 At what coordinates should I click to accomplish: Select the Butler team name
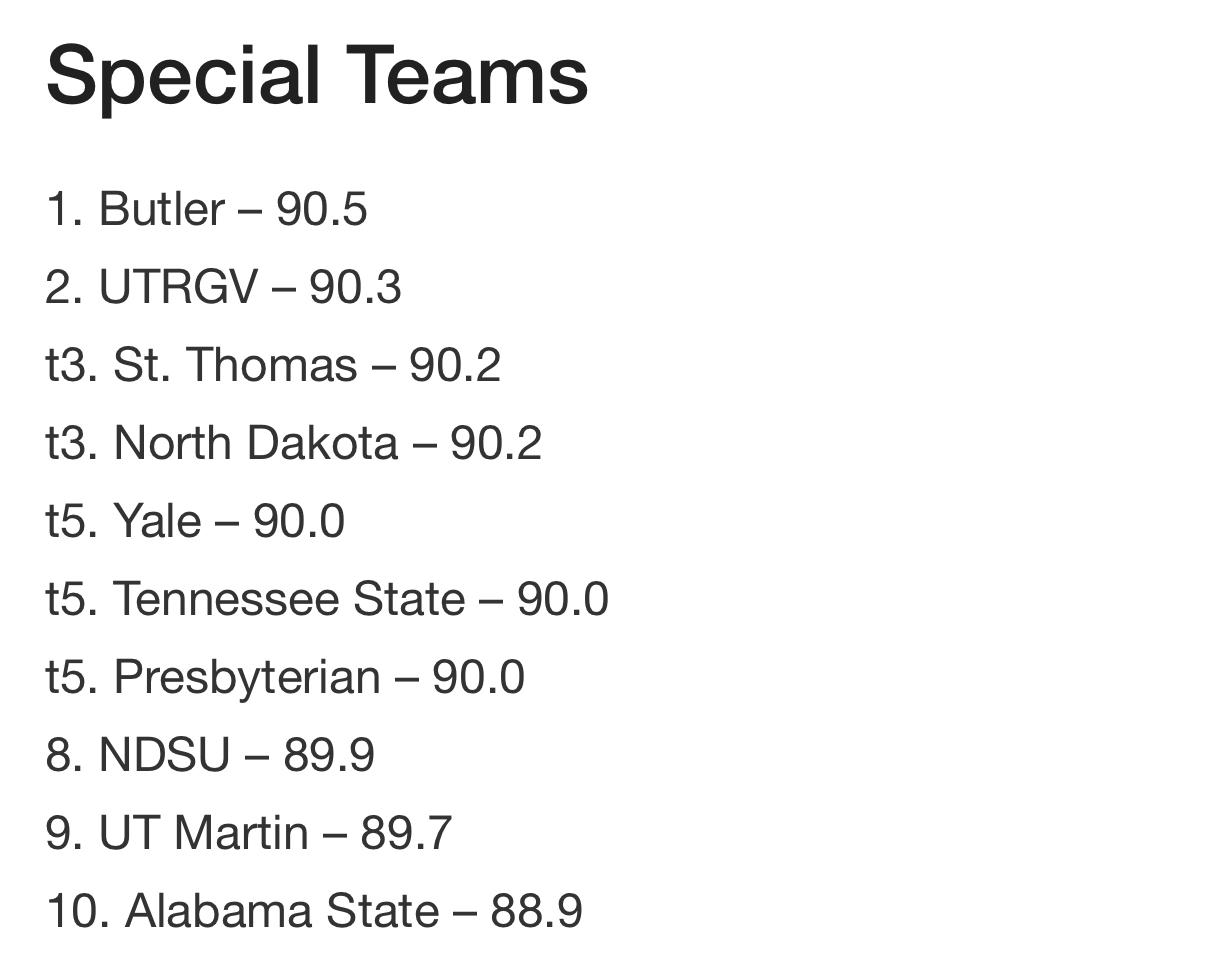tap(161, 210)
